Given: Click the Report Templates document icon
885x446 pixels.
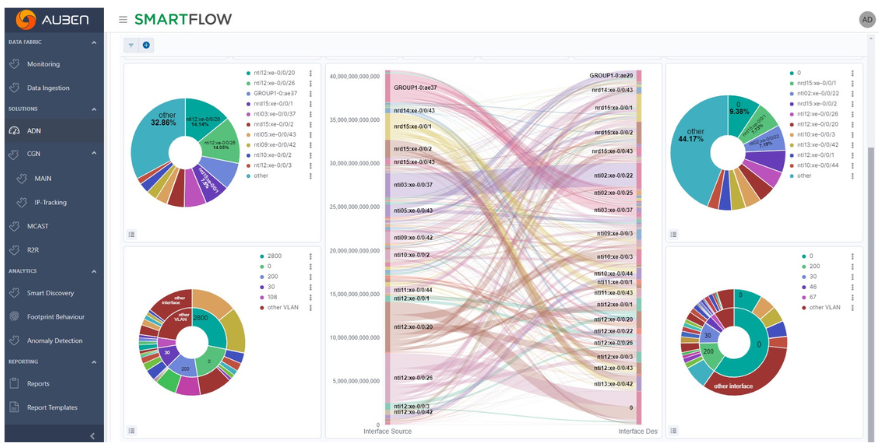Looking at the screenshot, I should [15, 408].
